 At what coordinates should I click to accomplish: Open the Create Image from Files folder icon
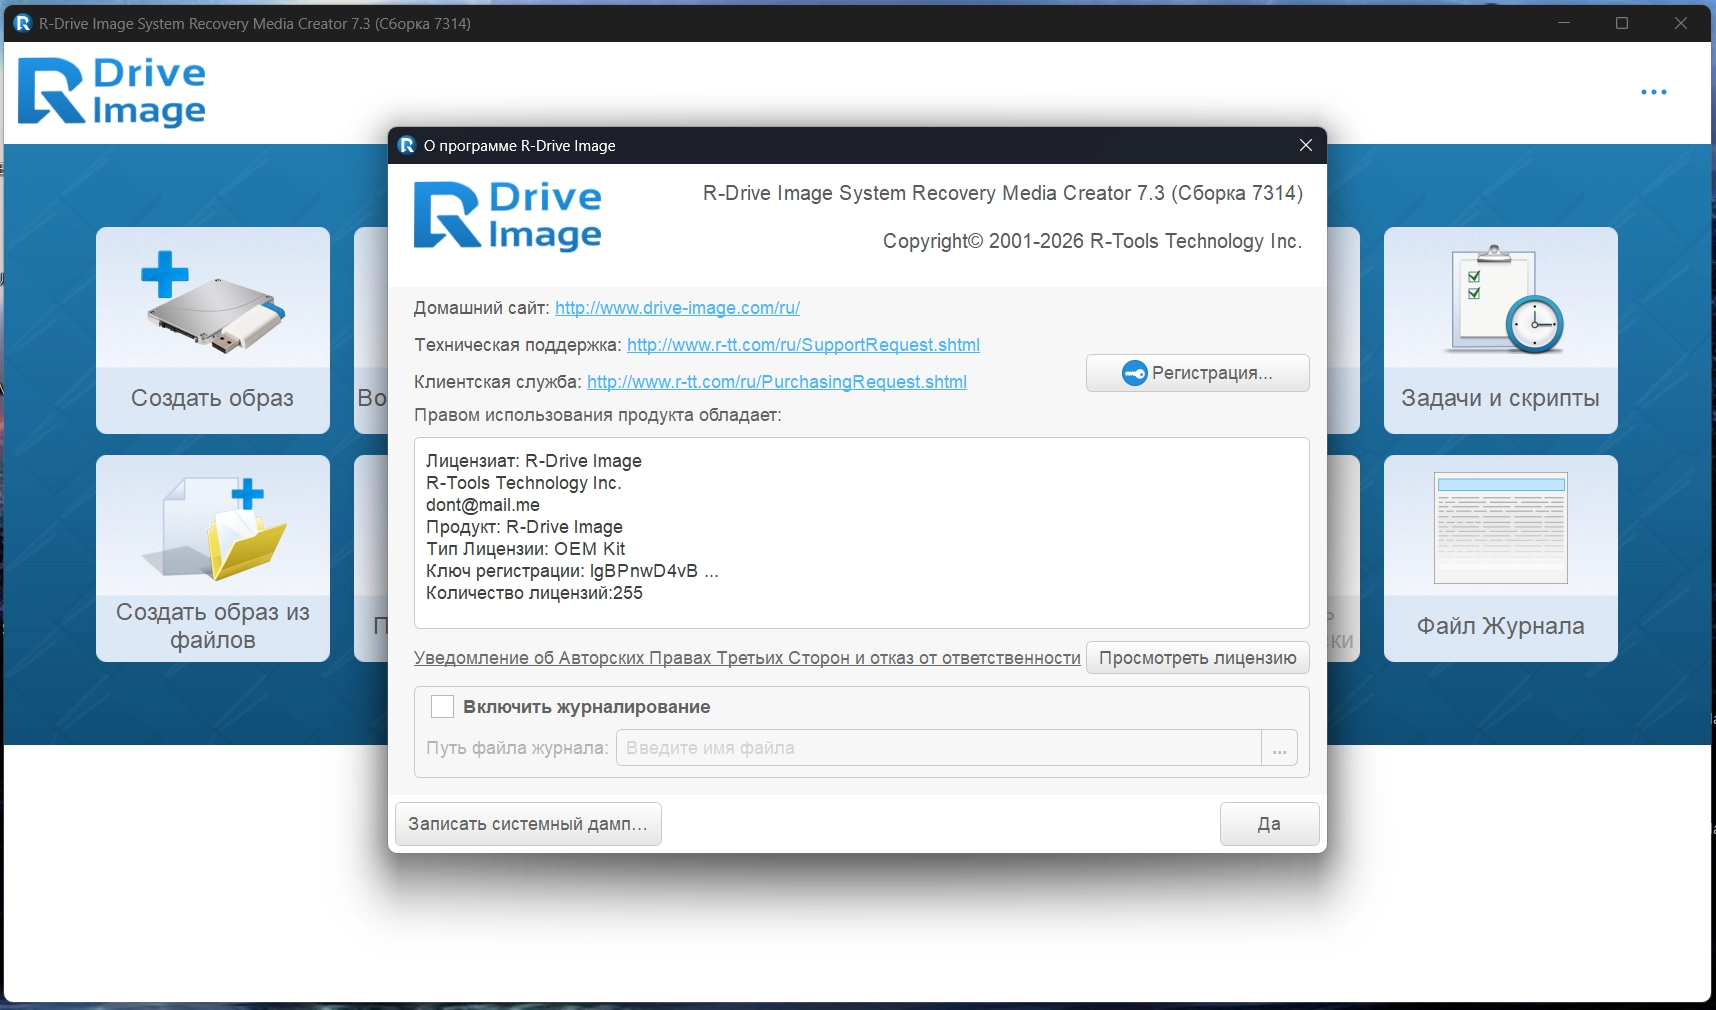215,529
